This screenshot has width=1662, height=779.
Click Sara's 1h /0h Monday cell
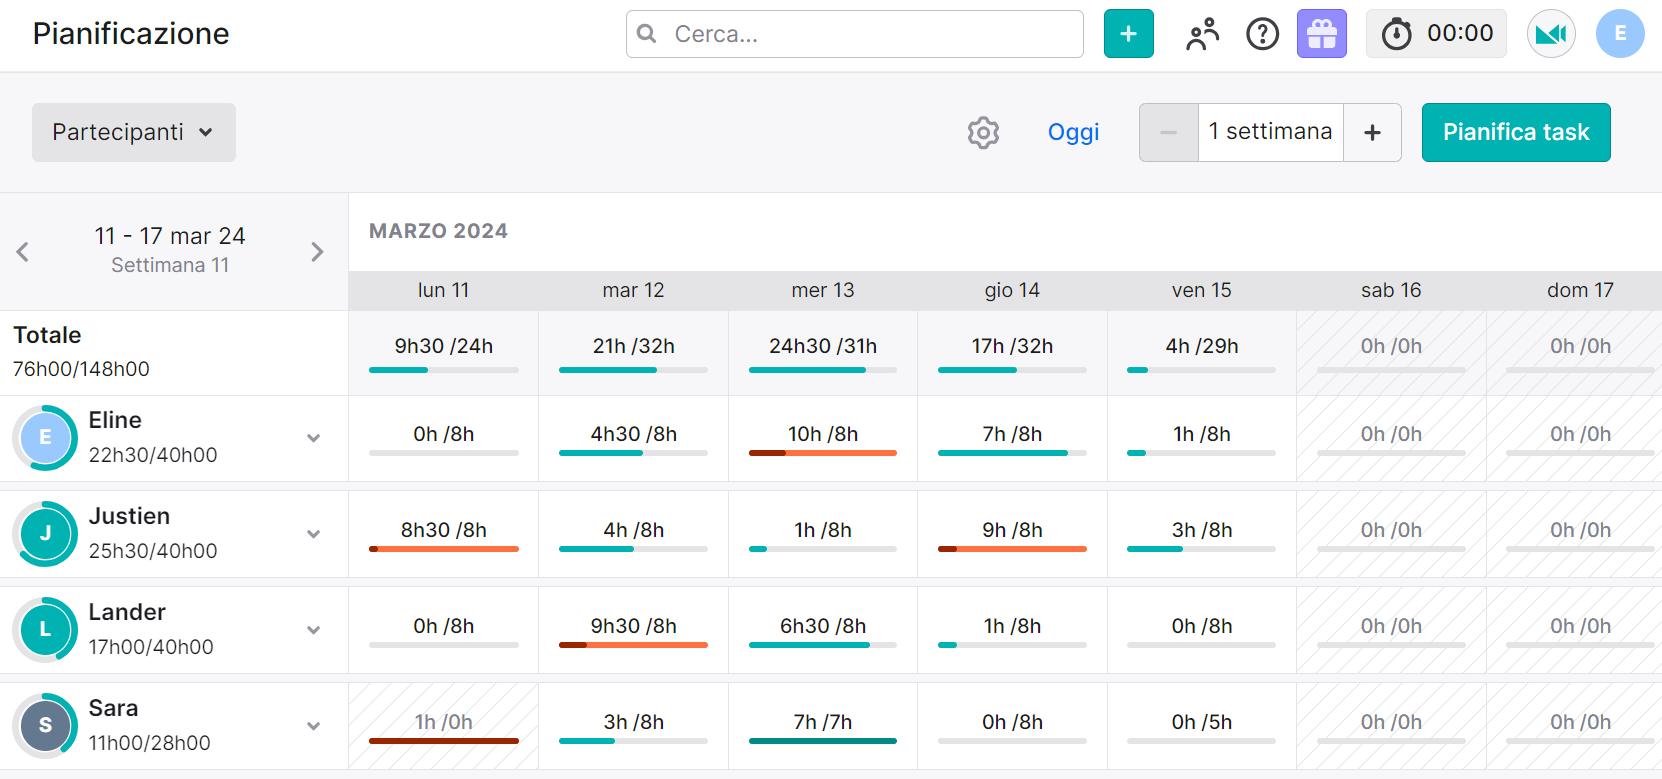point(443,726)
